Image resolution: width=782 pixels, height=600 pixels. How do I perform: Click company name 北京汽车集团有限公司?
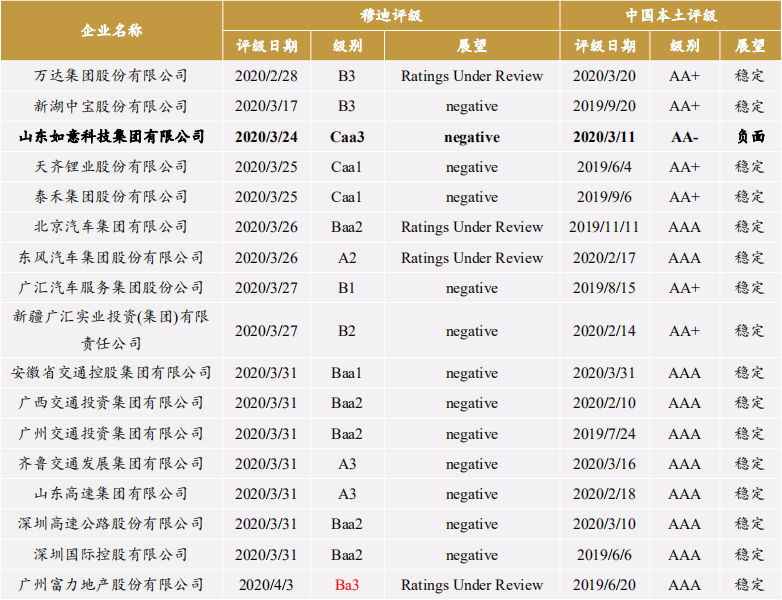coord(111,227)
